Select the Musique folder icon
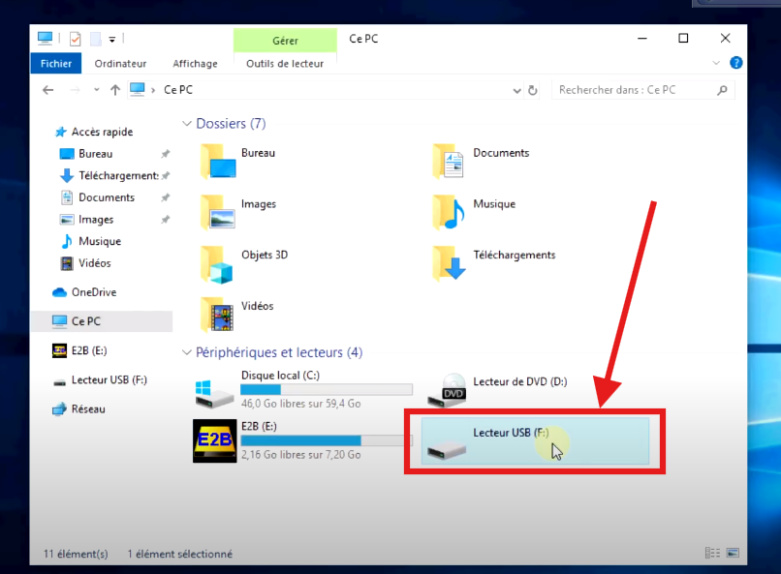This screenshot has height=574, width=781. (448, 212)
